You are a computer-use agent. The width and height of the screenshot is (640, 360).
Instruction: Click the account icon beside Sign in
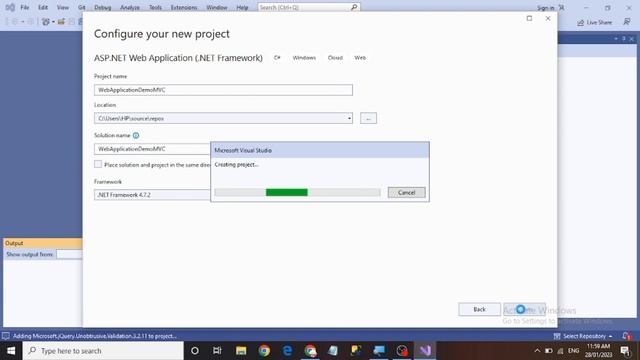pos(562,8)
